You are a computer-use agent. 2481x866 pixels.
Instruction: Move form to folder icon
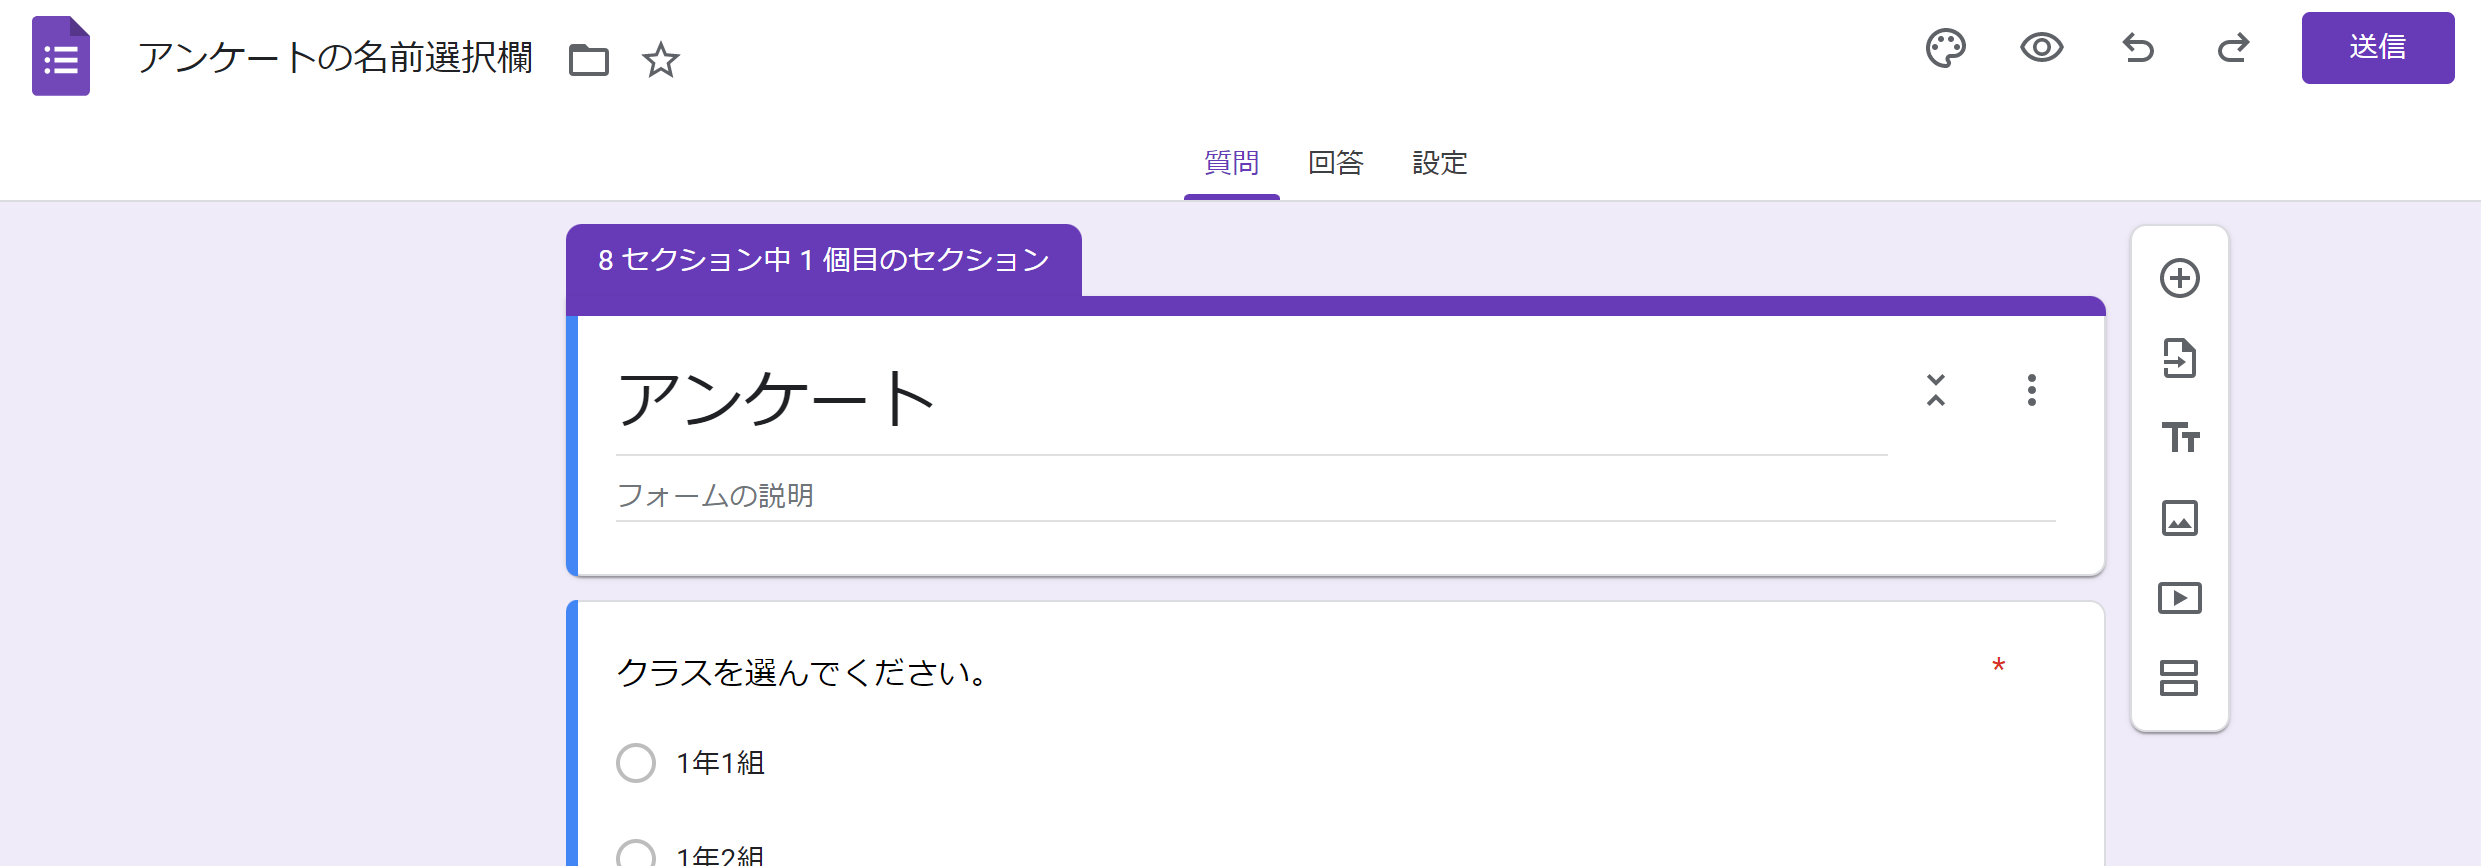(589, 60)
